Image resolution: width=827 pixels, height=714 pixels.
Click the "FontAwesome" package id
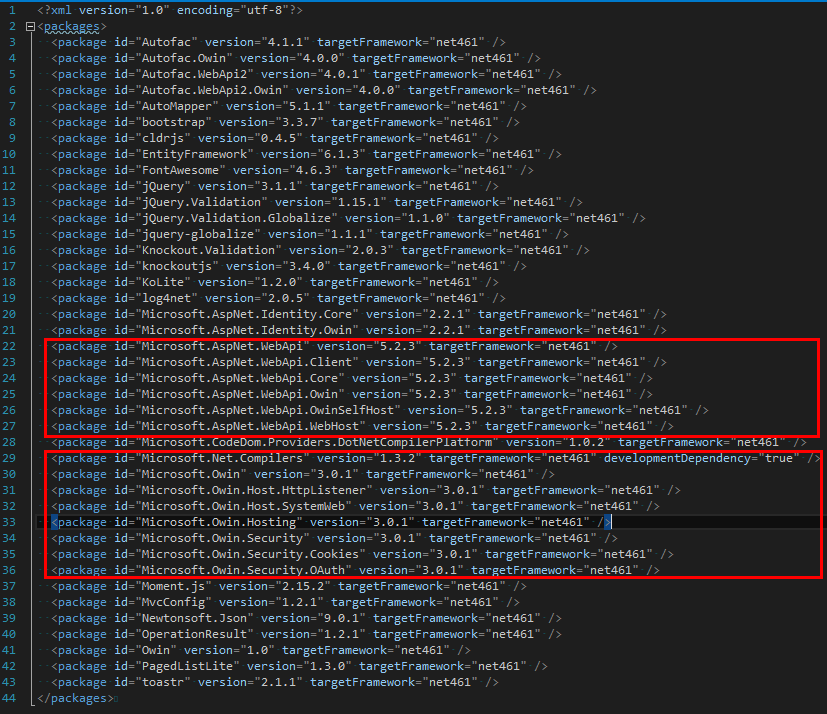pyautogui.click(x=180, y=170)
